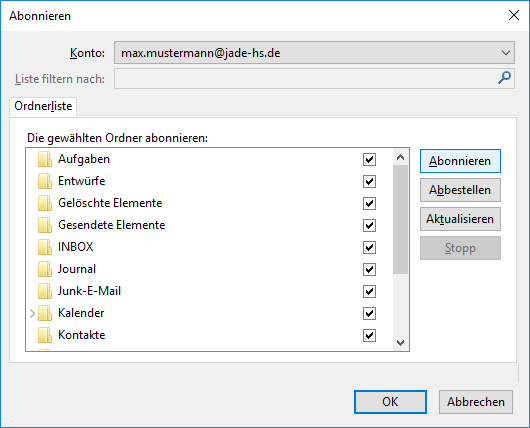Click the Gelöschte Elemente folder icon

(x=45, y=203)
